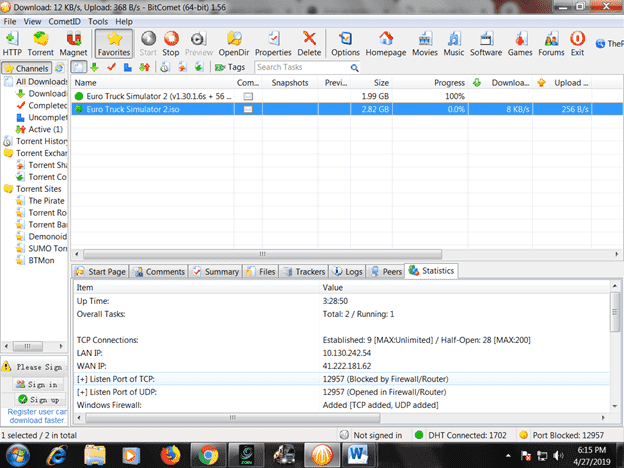The height and width of the screenshot is (468, 624).
Task: Open the download directory with OpenDir
Action: pos(234,44)
